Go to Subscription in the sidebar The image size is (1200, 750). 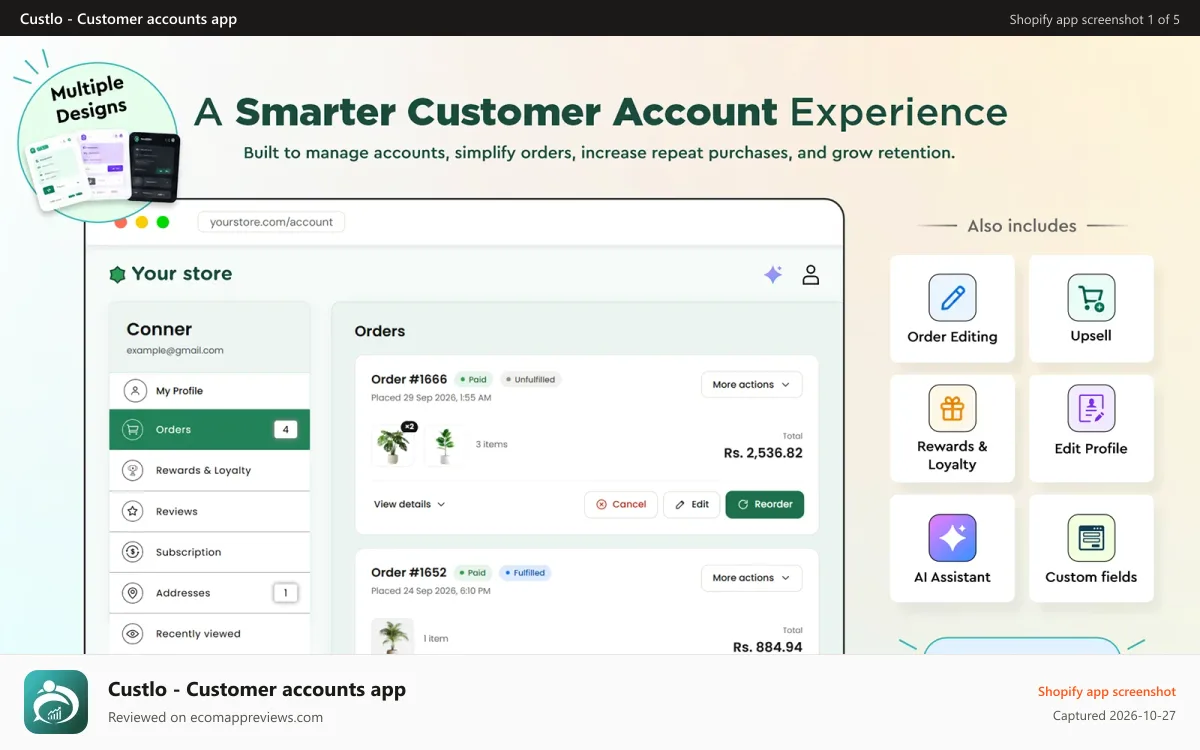tap(209, 552)
